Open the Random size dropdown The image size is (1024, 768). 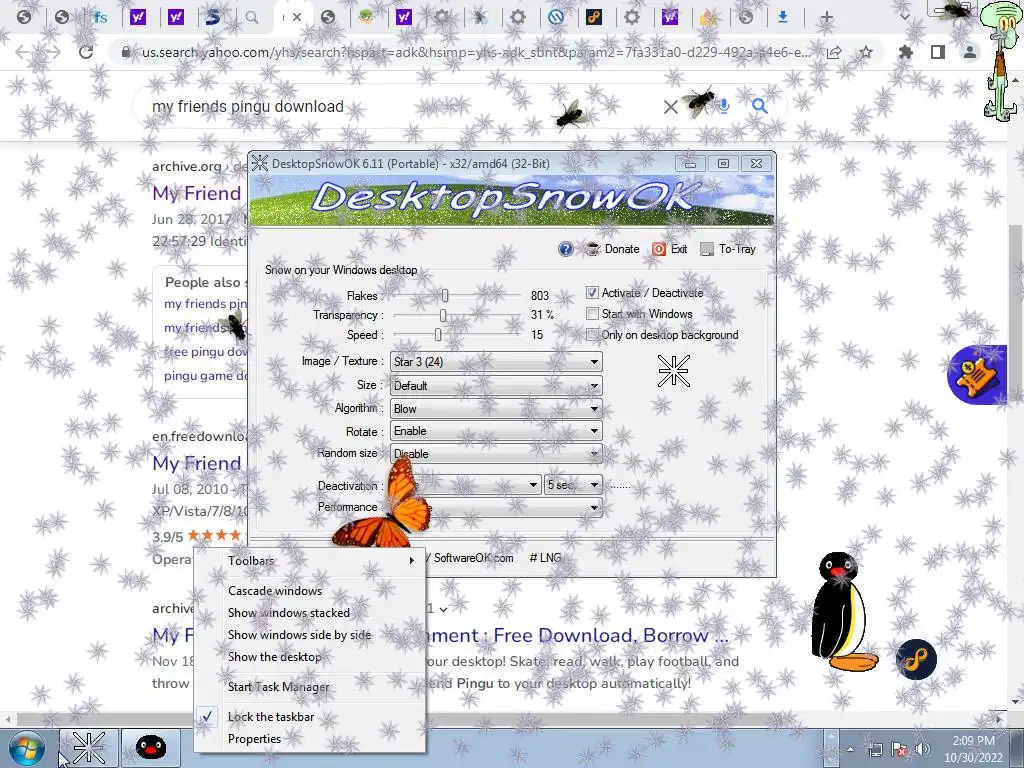pos(496,453)
